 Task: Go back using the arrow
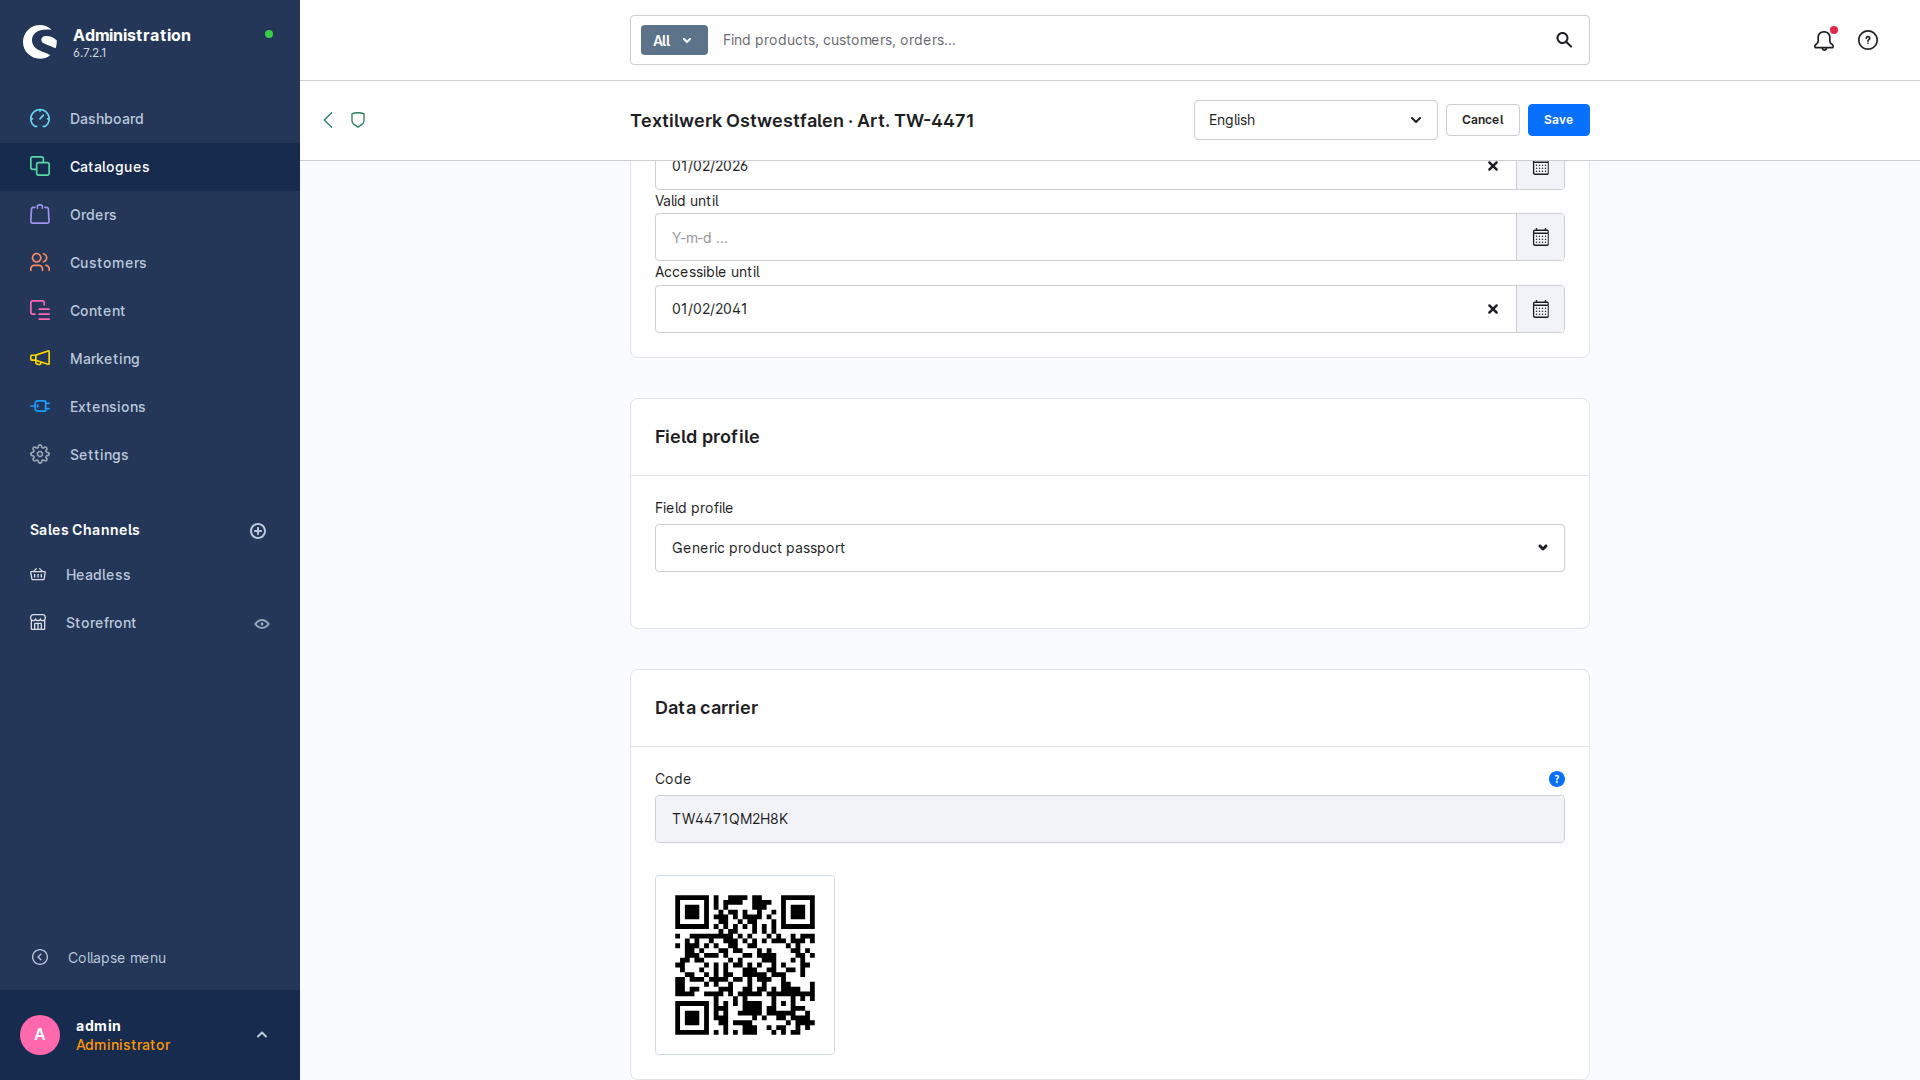pyautogui.click(x=328, y=120)
